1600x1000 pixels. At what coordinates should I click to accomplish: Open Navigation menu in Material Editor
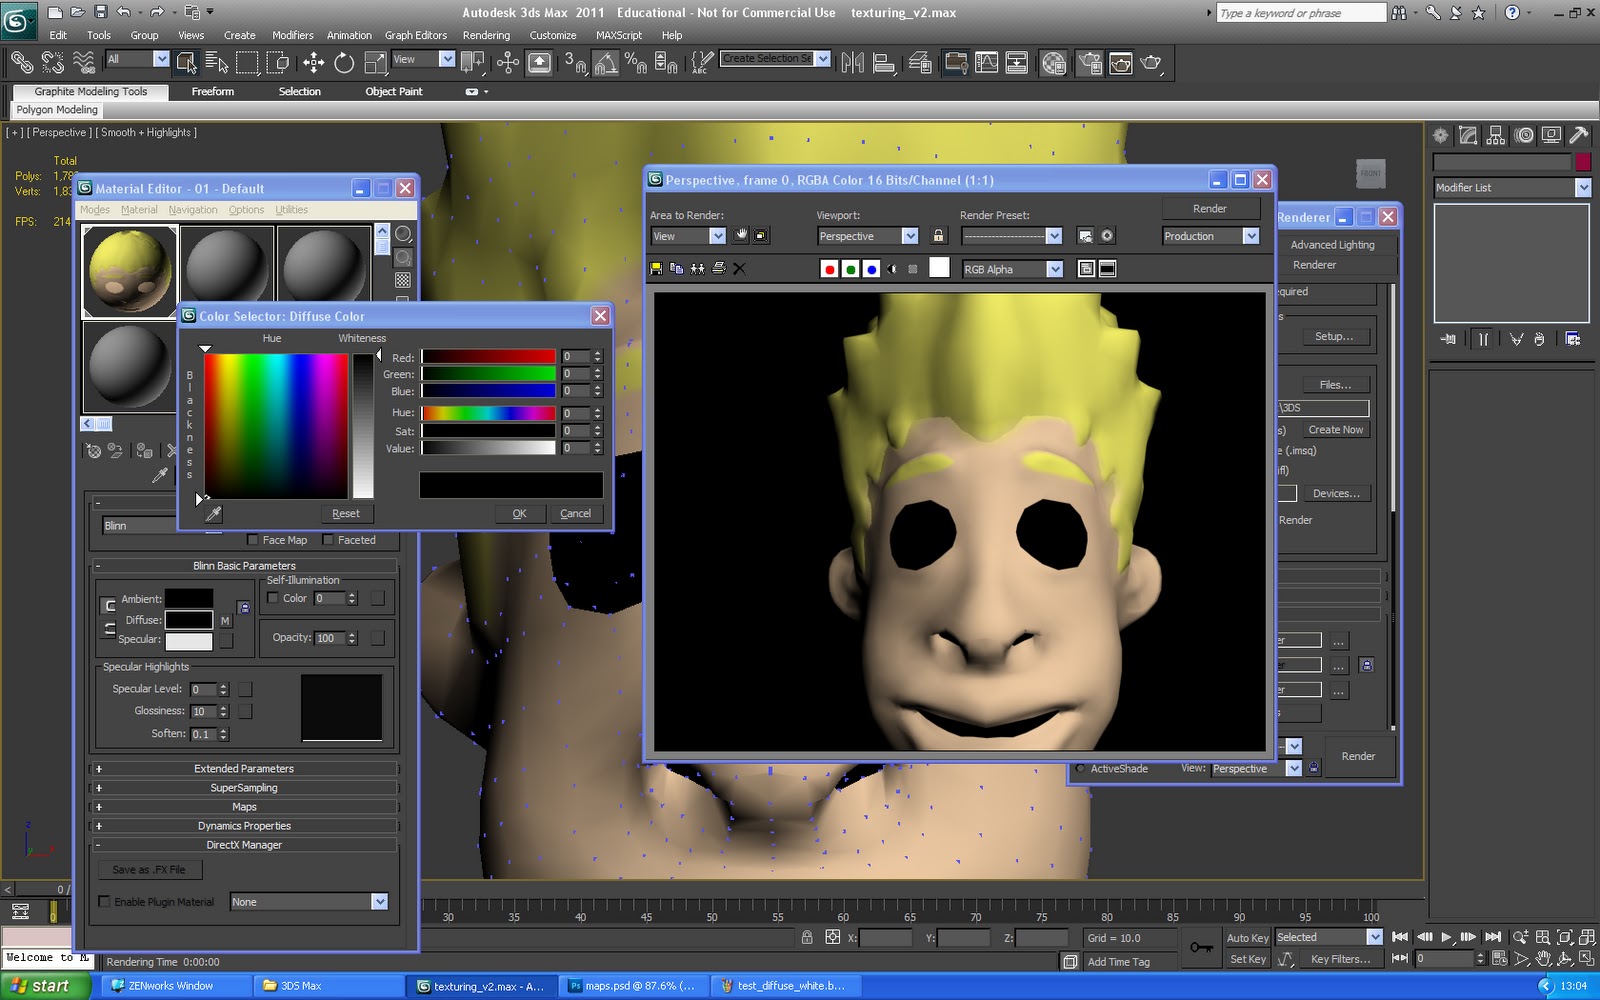click(x=193, y=210)
